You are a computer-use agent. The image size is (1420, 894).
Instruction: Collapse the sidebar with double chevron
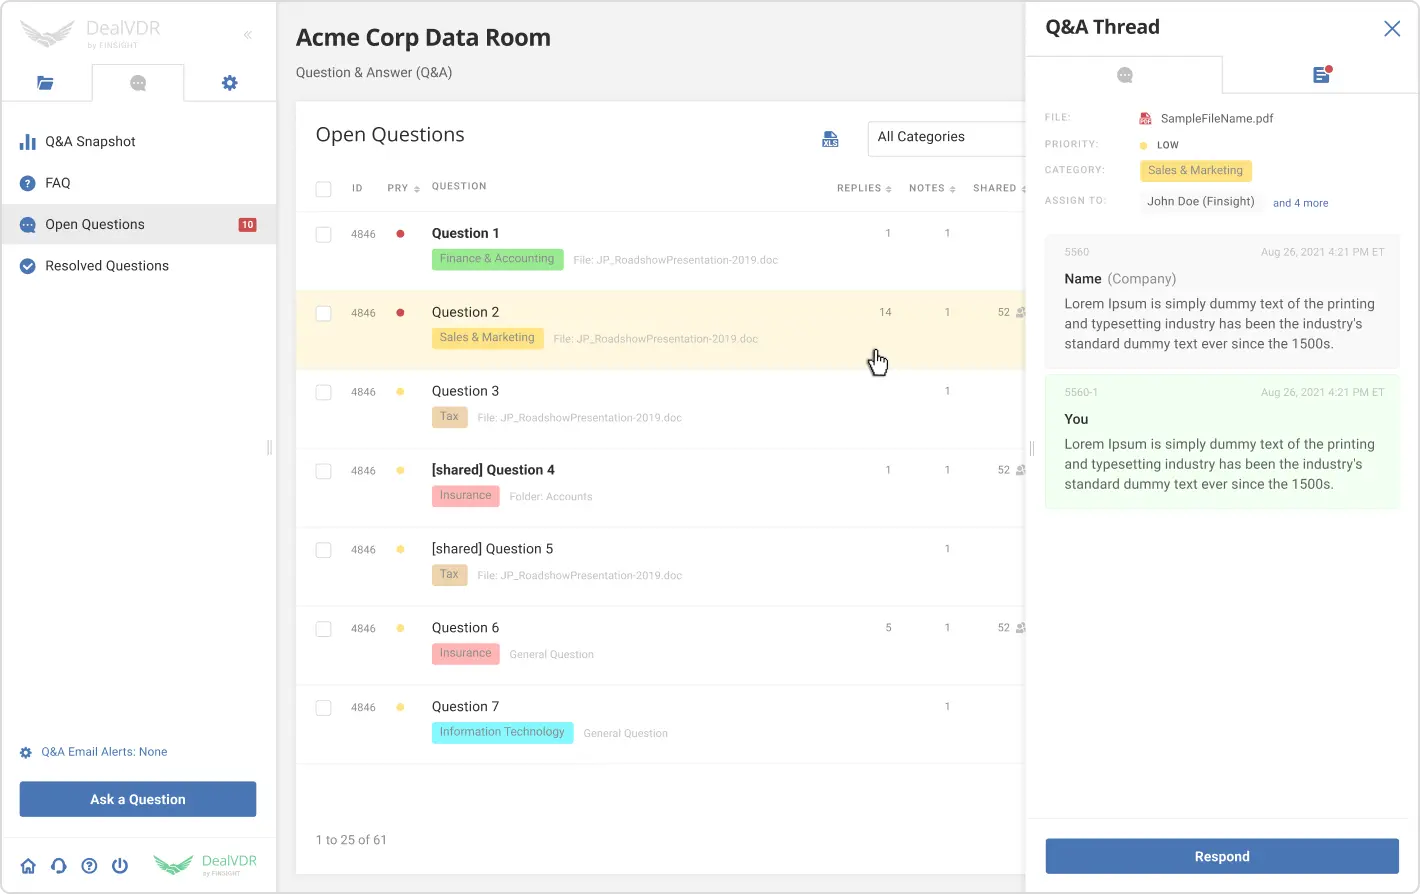coord(247,35)
